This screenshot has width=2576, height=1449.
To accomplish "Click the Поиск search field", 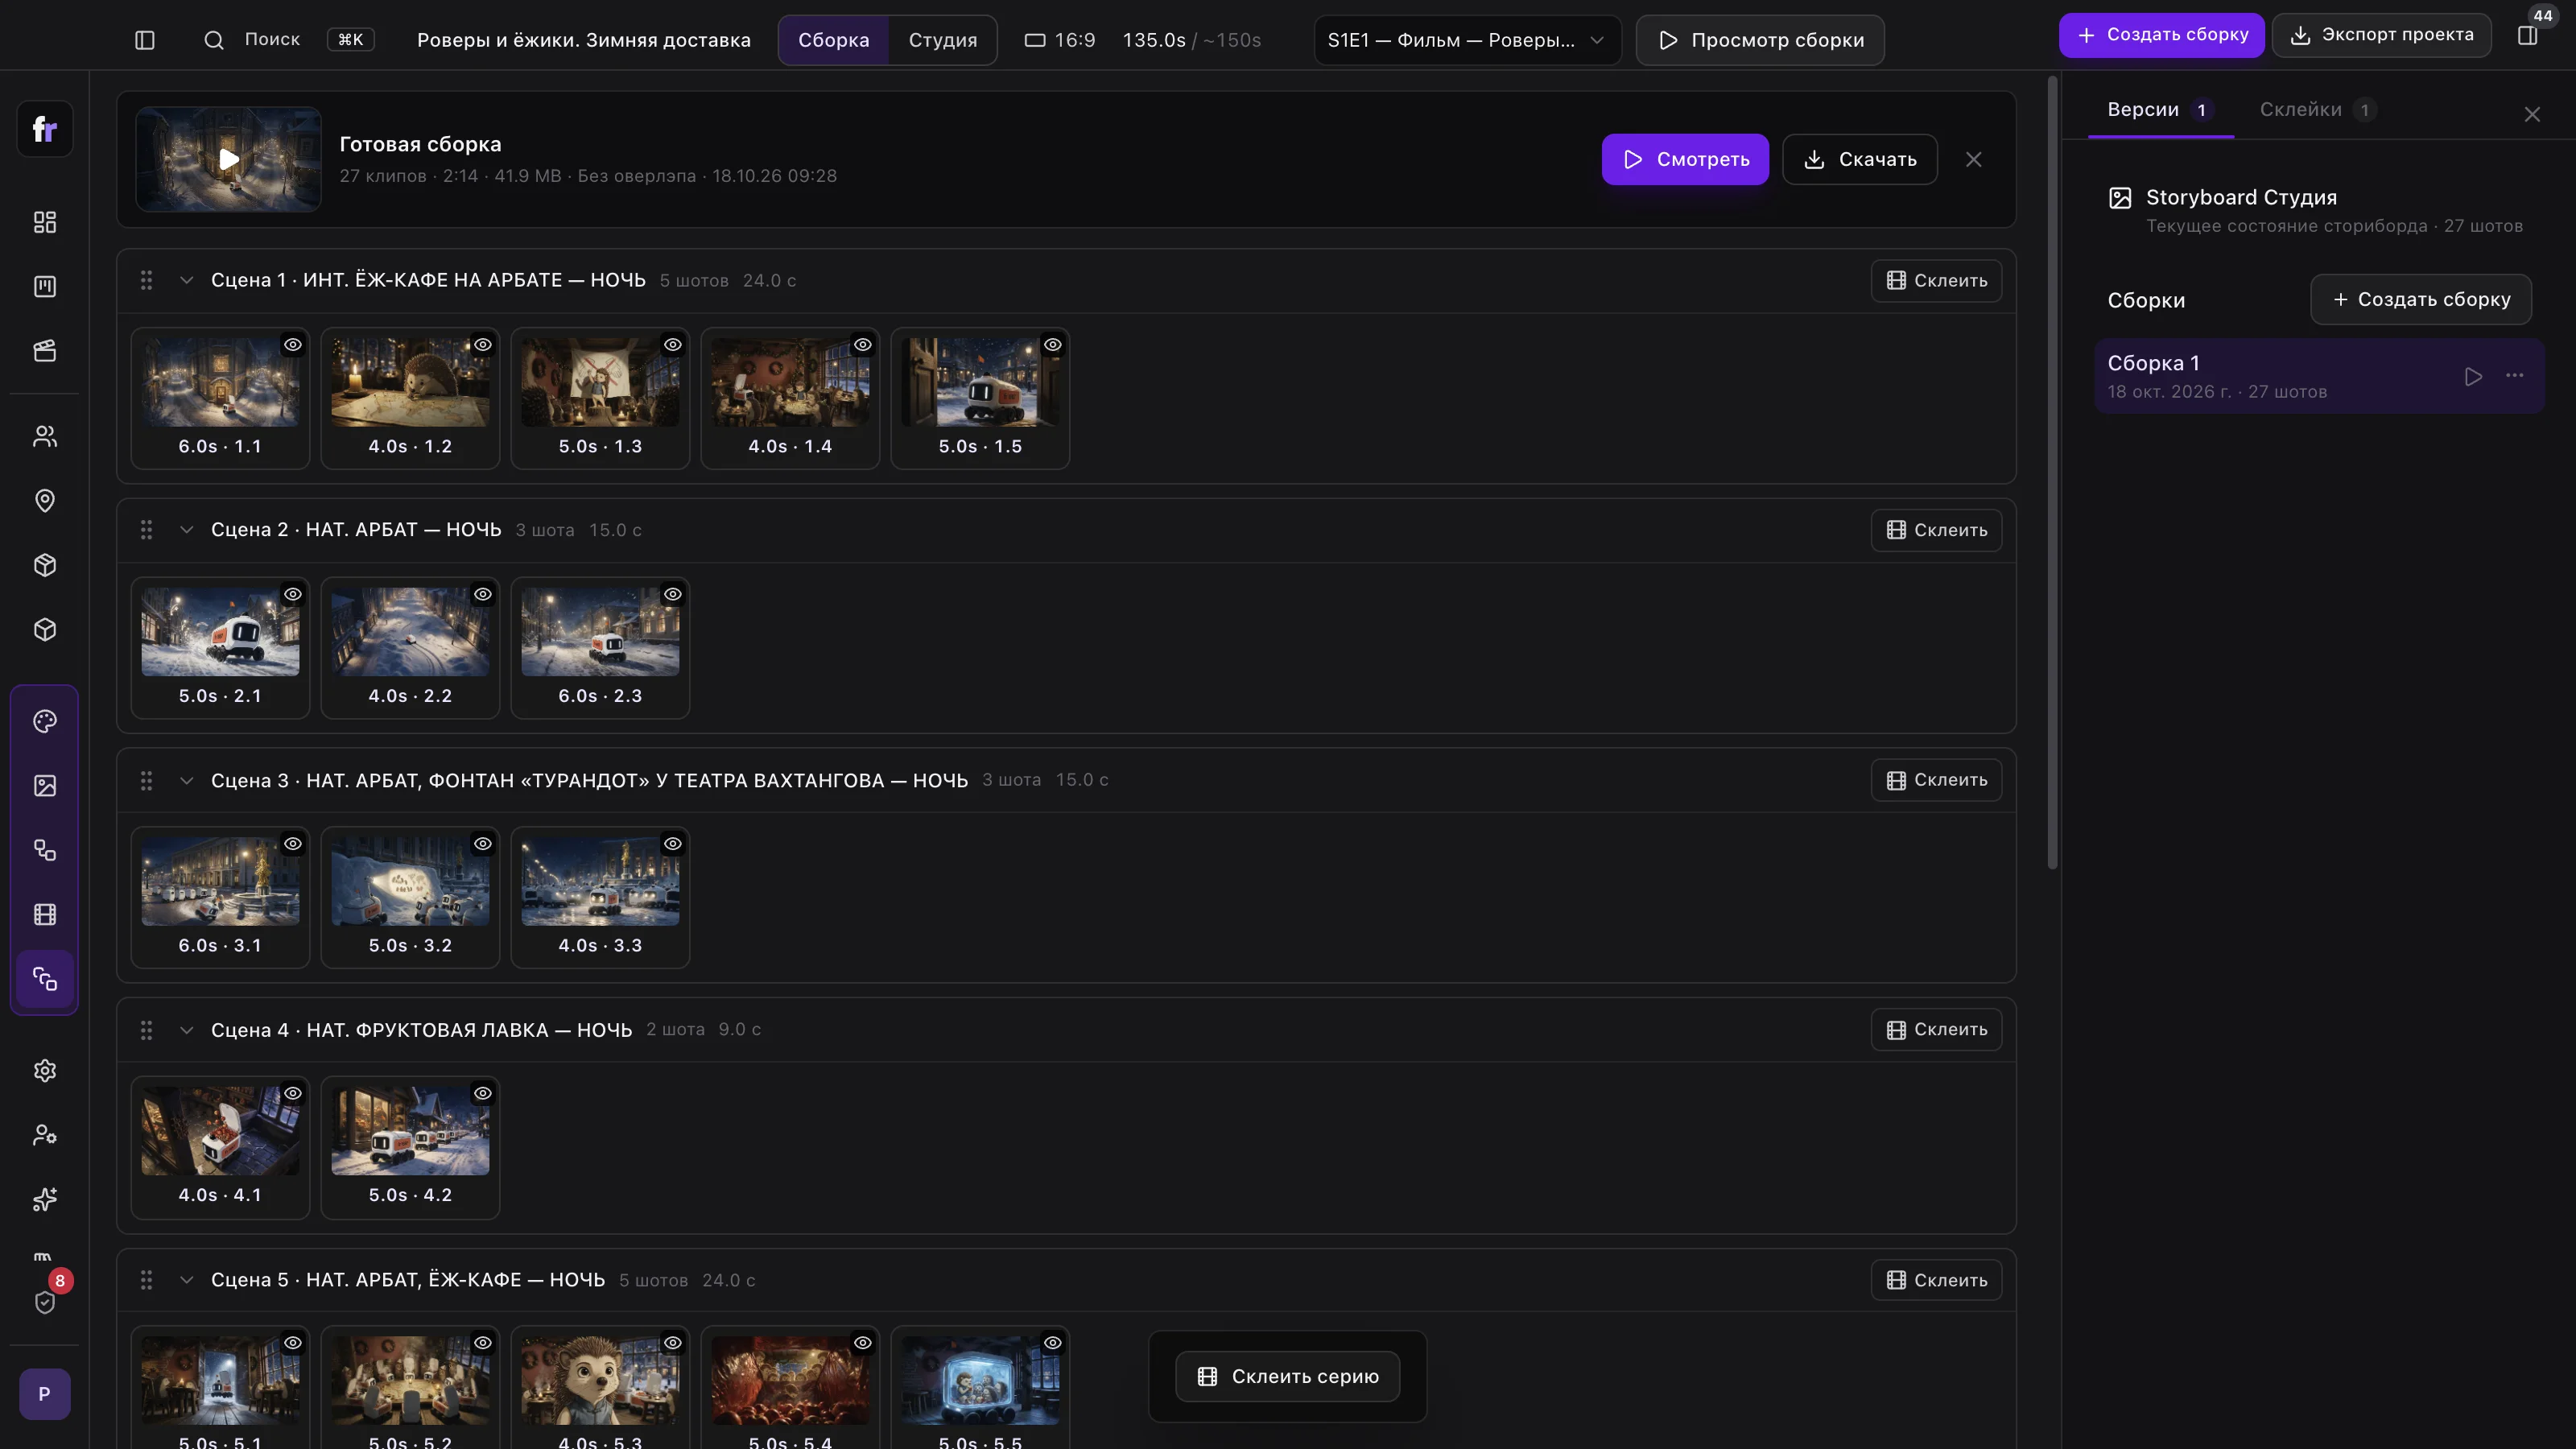I will (290, 40).
